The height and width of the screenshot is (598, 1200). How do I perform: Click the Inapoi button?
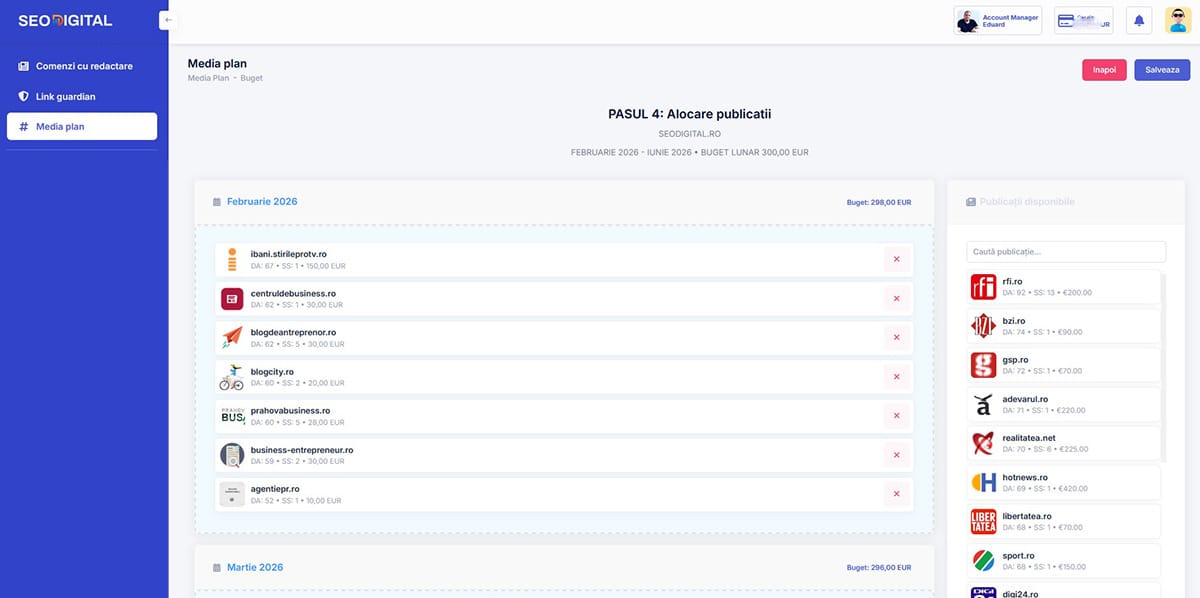(1103, 69)
